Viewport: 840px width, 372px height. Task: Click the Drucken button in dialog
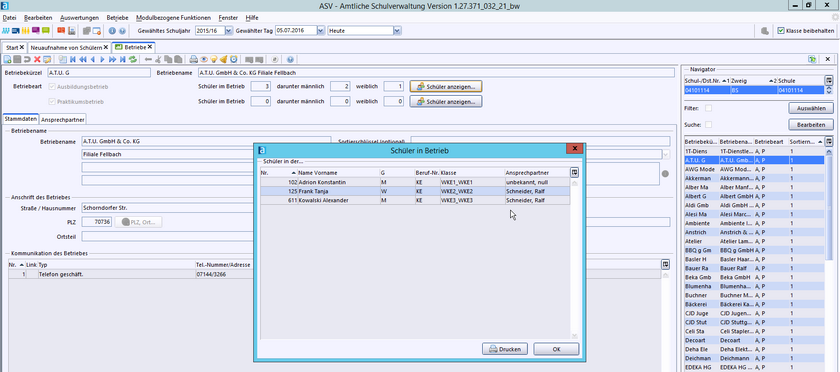pos(505,349)
